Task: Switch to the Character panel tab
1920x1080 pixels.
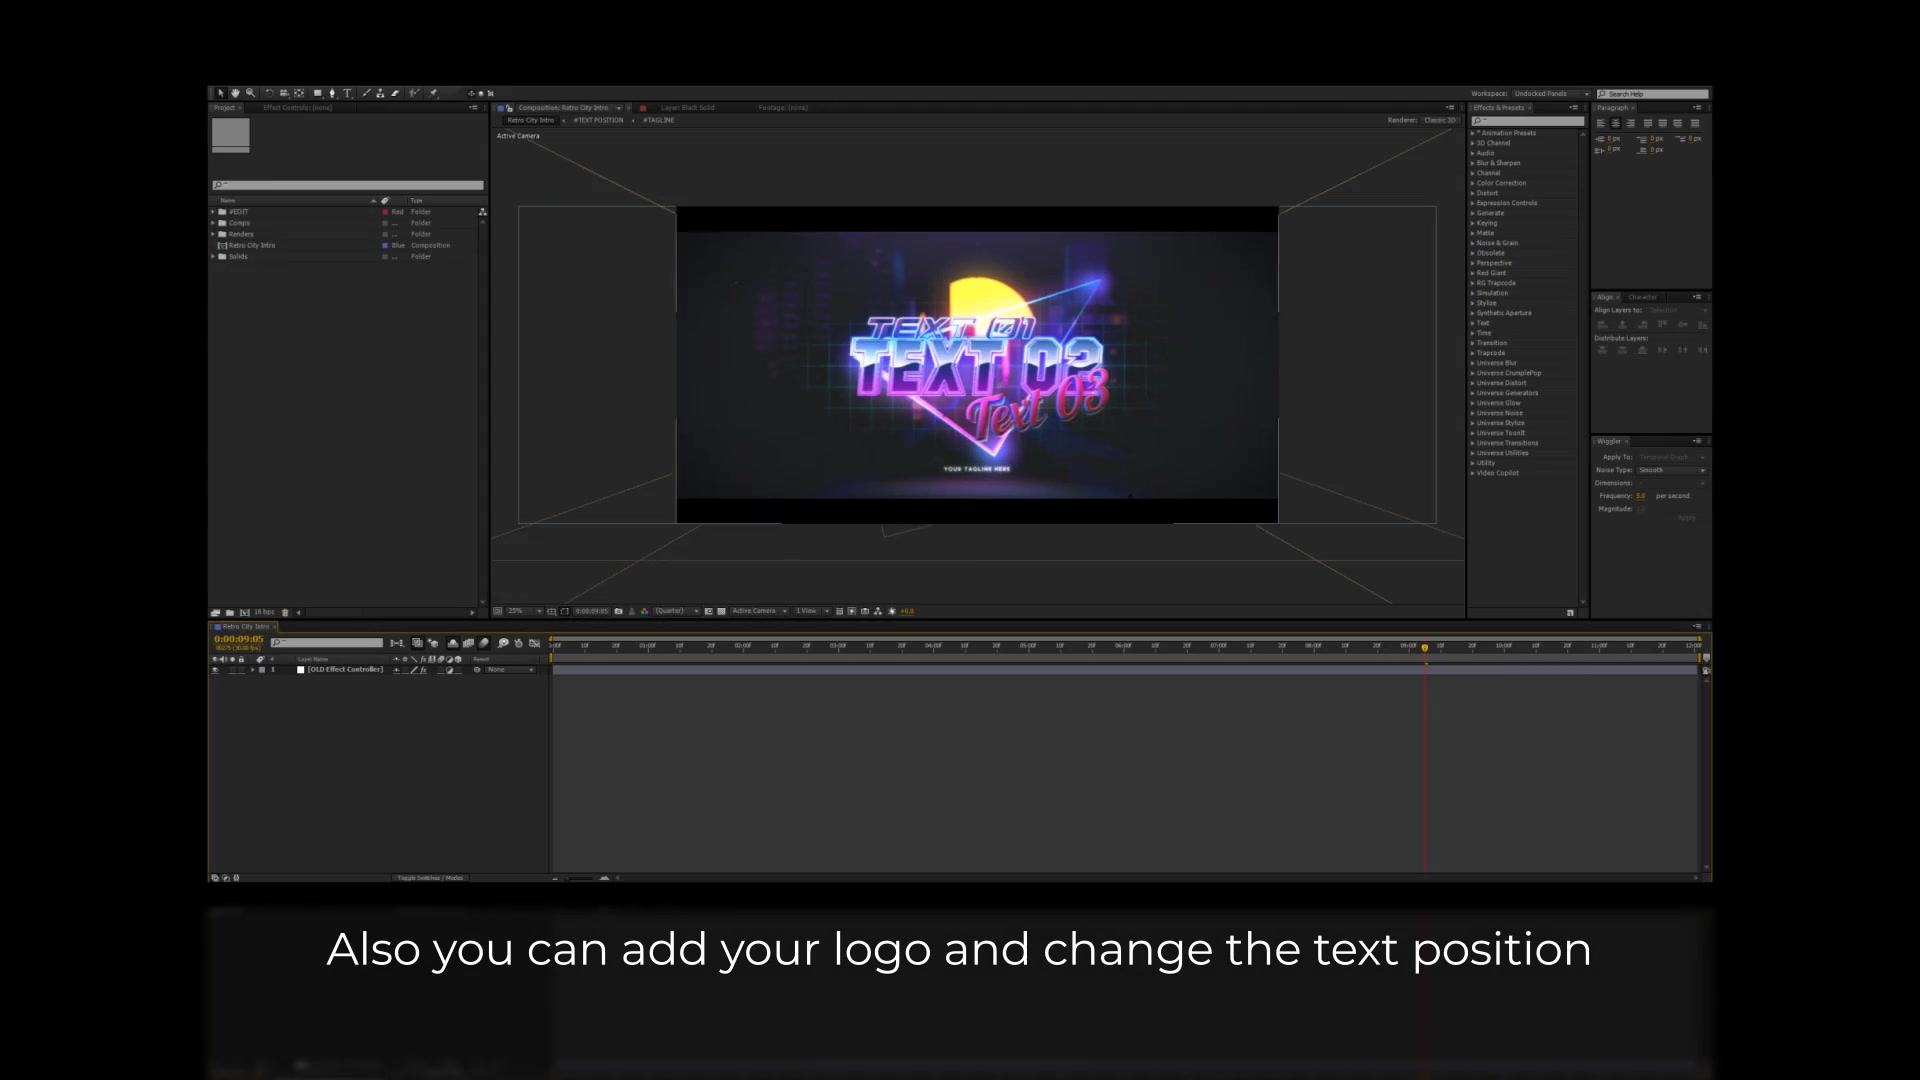Action: (1642, 297)
